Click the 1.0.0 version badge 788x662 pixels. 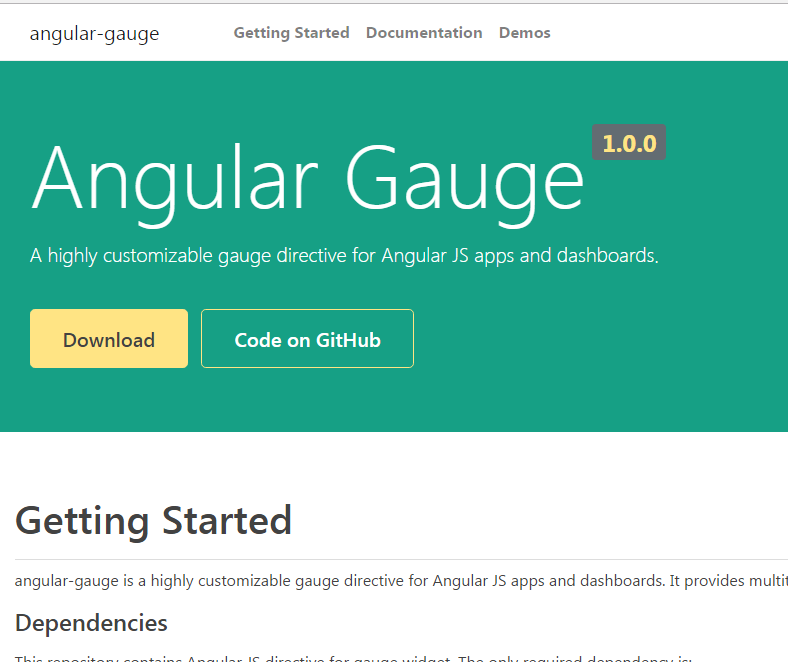coord(629,142)
